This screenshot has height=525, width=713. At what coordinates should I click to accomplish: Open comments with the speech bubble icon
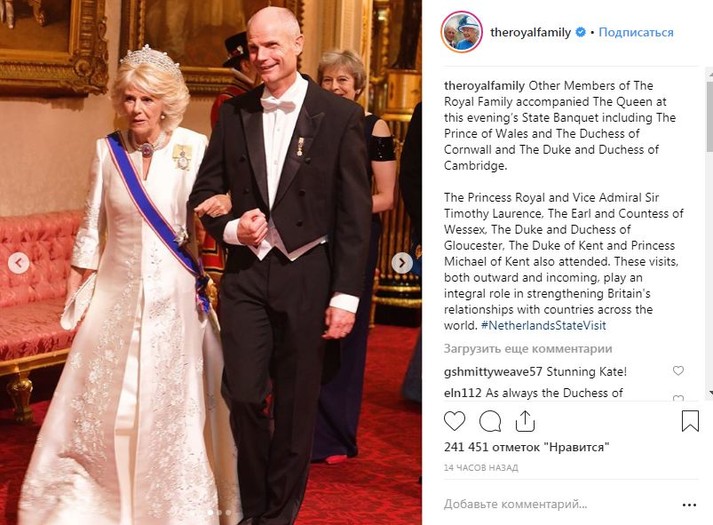[x=490, y=421]
